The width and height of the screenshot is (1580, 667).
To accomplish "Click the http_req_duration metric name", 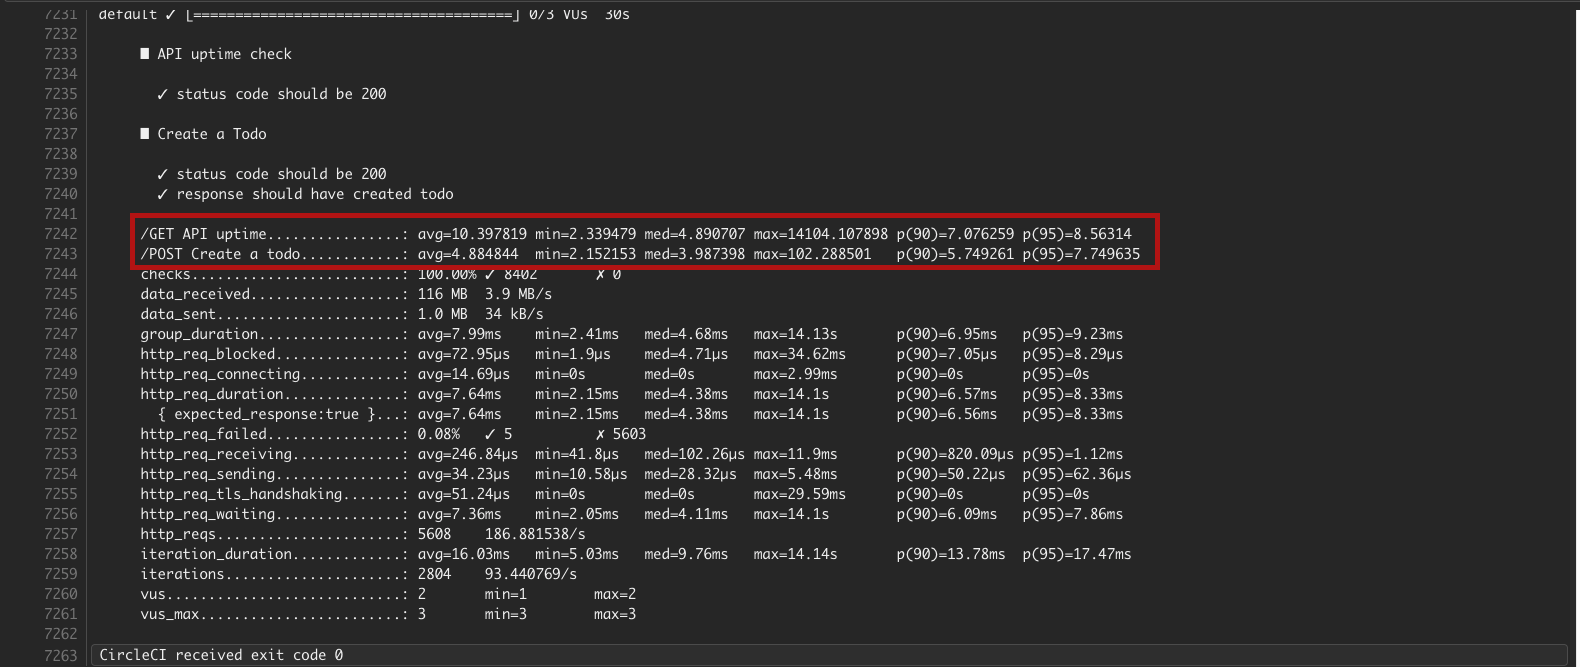I will tap(212, 394).
